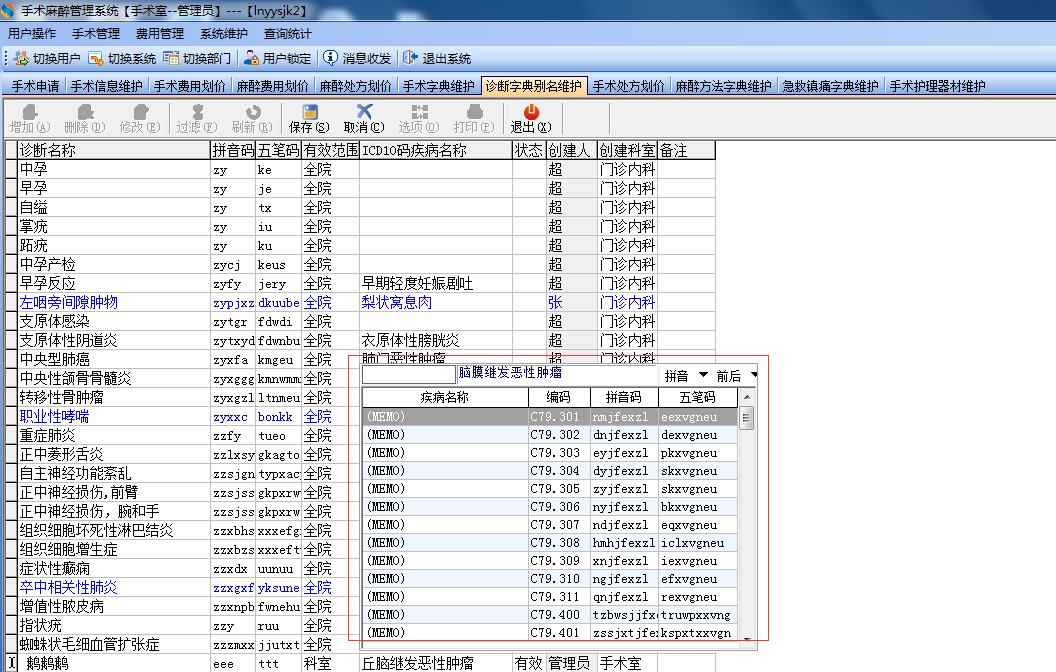Click the 删除(D) delete icon
The image size is (1056, 672).
85,112
